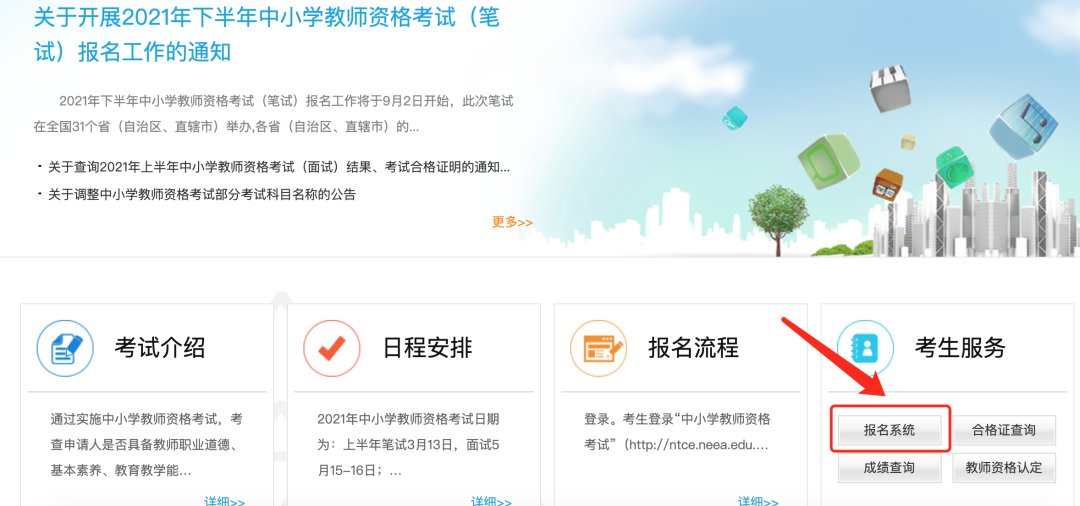Open the 调整考试科目名称 announcement link

coord(202,194)
